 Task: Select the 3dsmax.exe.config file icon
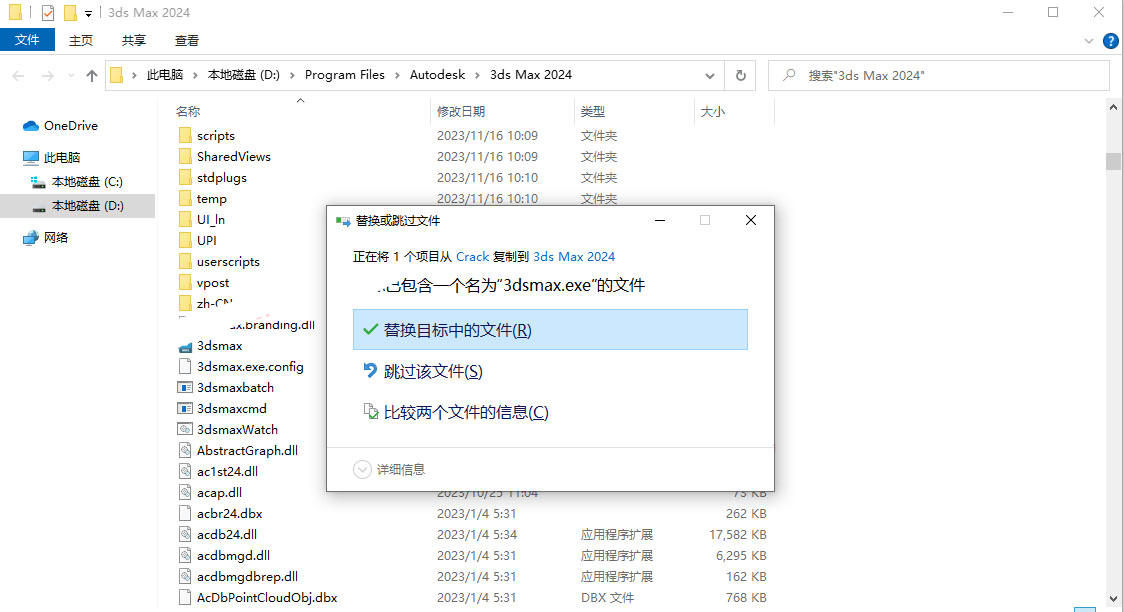tap(185, 366)
